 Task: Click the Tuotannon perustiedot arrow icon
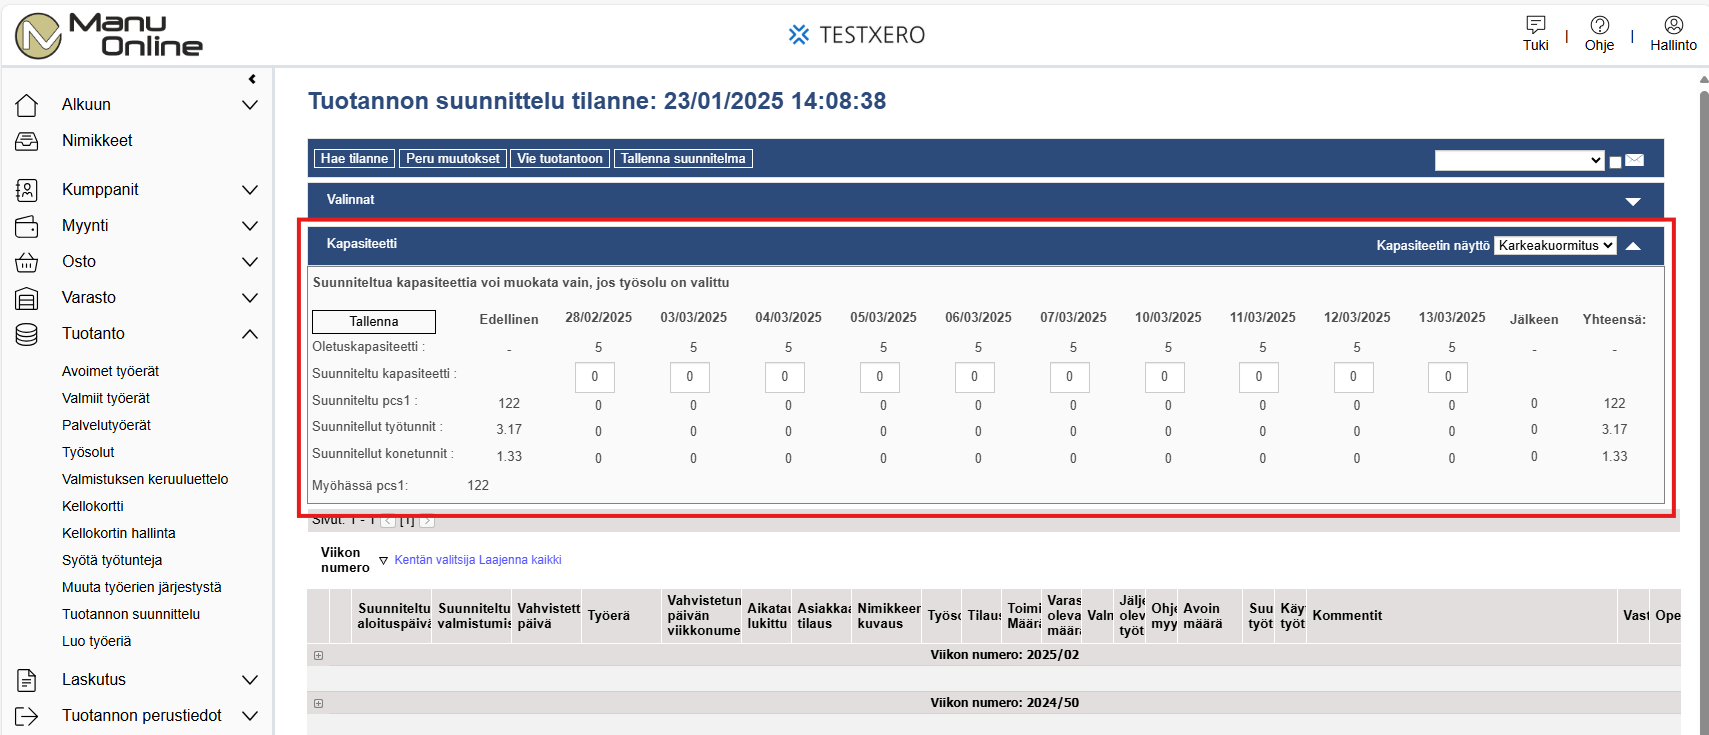tap(27, 716)
